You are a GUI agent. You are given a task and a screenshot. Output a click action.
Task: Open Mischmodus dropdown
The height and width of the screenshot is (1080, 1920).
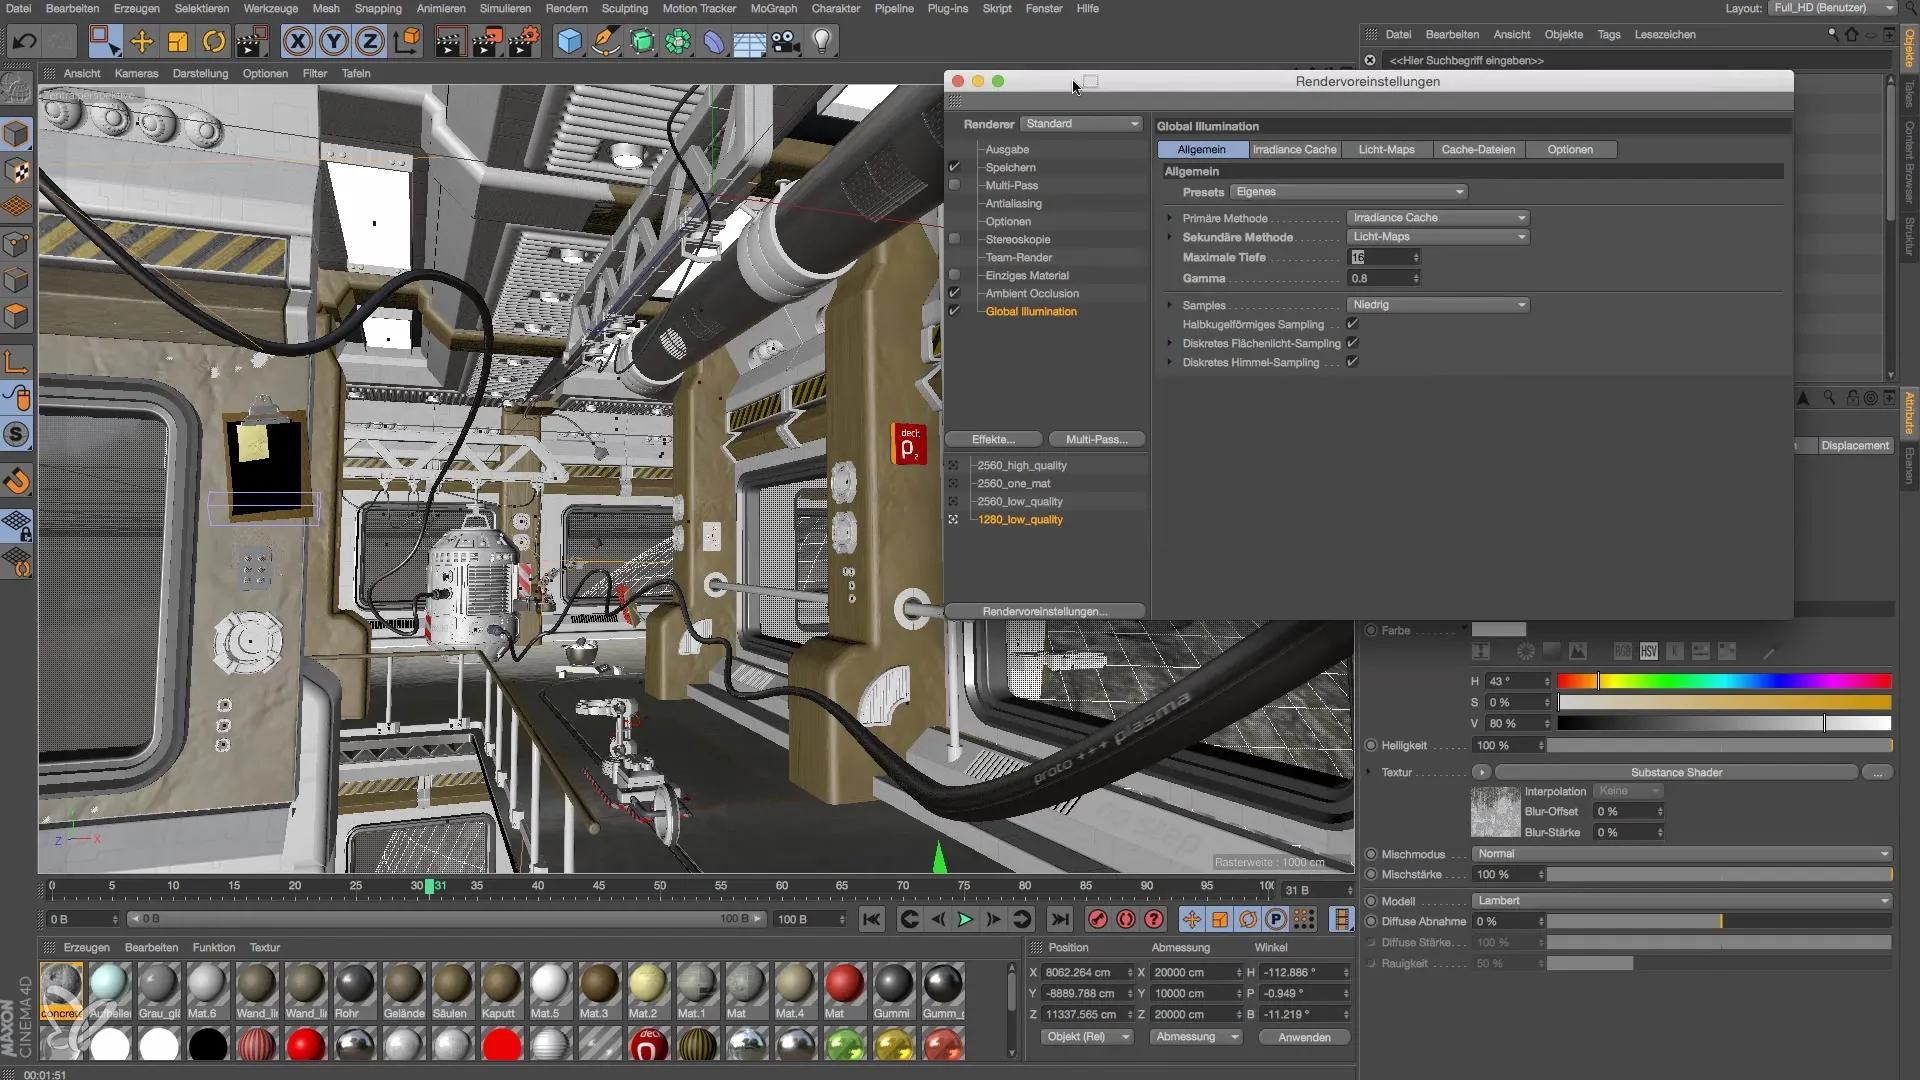pos(1682,854)
